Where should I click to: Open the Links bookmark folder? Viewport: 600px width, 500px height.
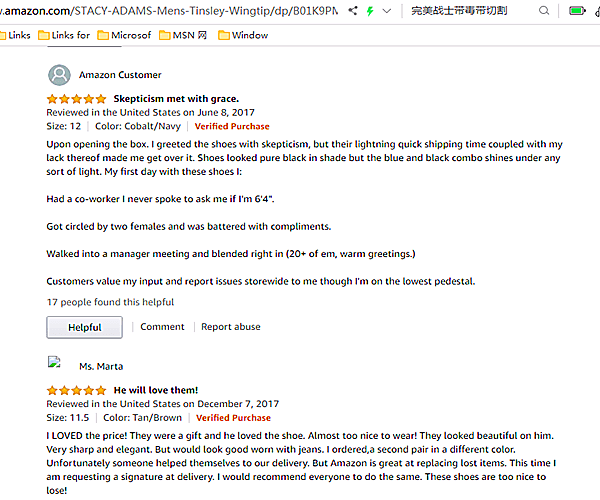click(16, 35)
